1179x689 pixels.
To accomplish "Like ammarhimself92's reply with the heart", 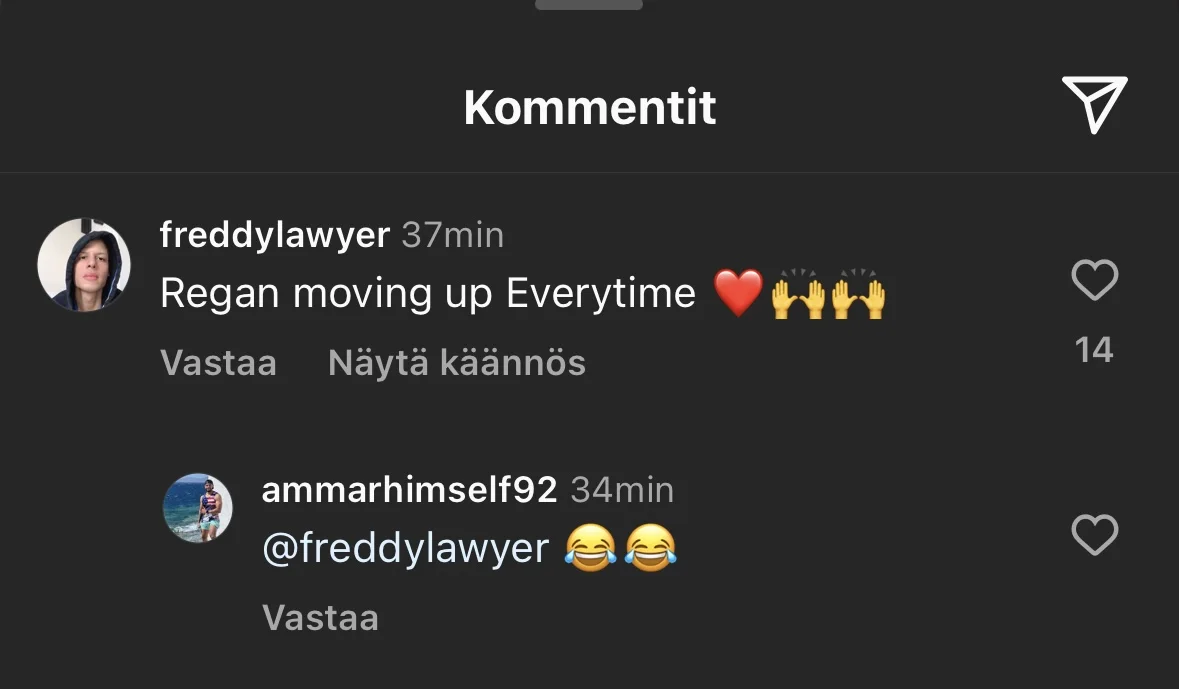I will (1095, 535).
